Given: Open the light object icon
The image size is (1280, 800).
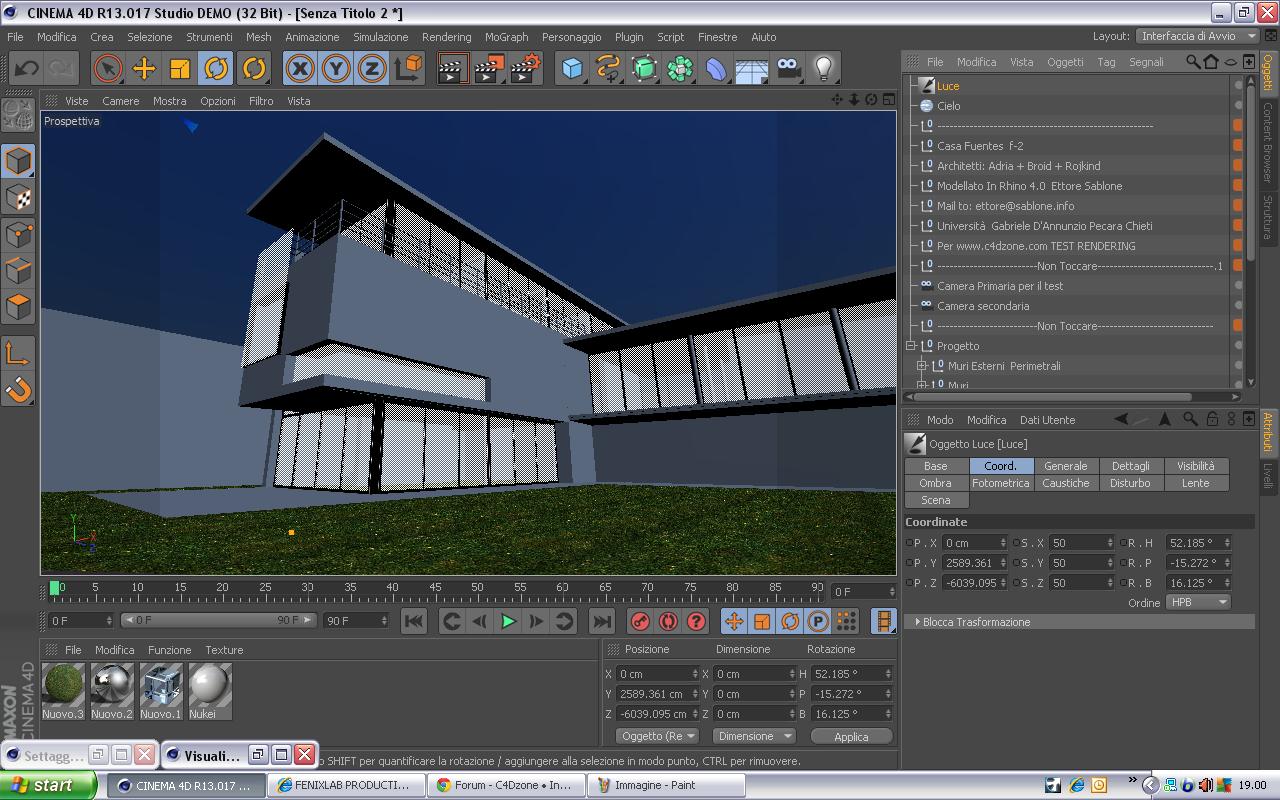Looking at the screenshot, I should [x=823, y=68].
